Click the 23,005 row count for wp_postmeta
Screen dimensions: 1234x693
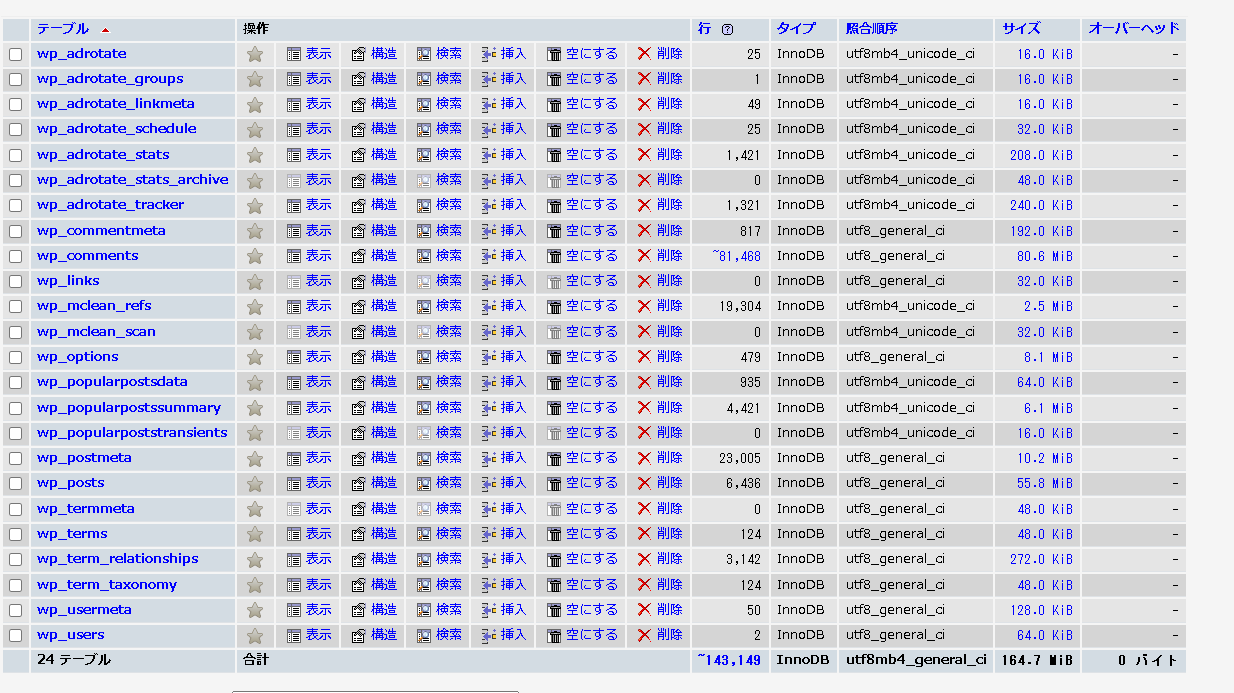(x=740, y=458)
